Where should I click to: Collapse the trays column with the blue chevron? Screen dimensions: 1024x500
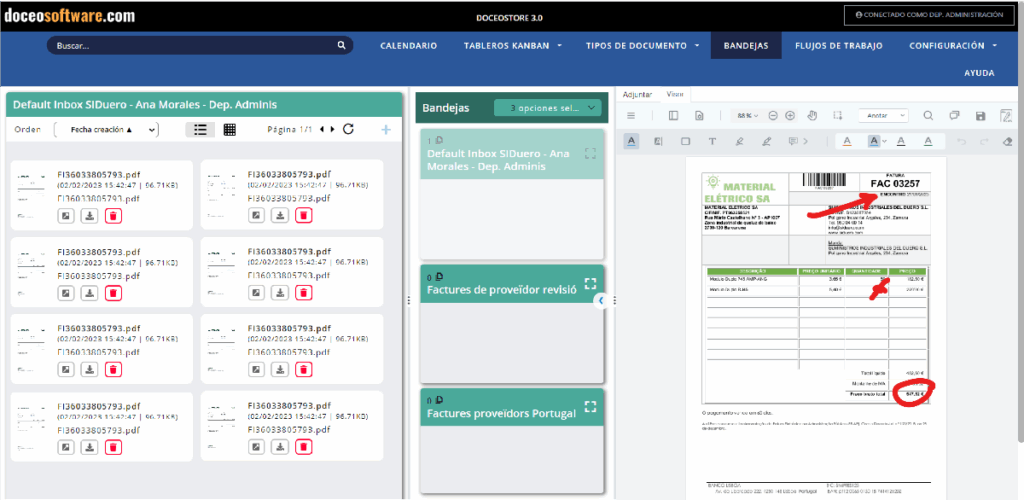click(601, 300)
